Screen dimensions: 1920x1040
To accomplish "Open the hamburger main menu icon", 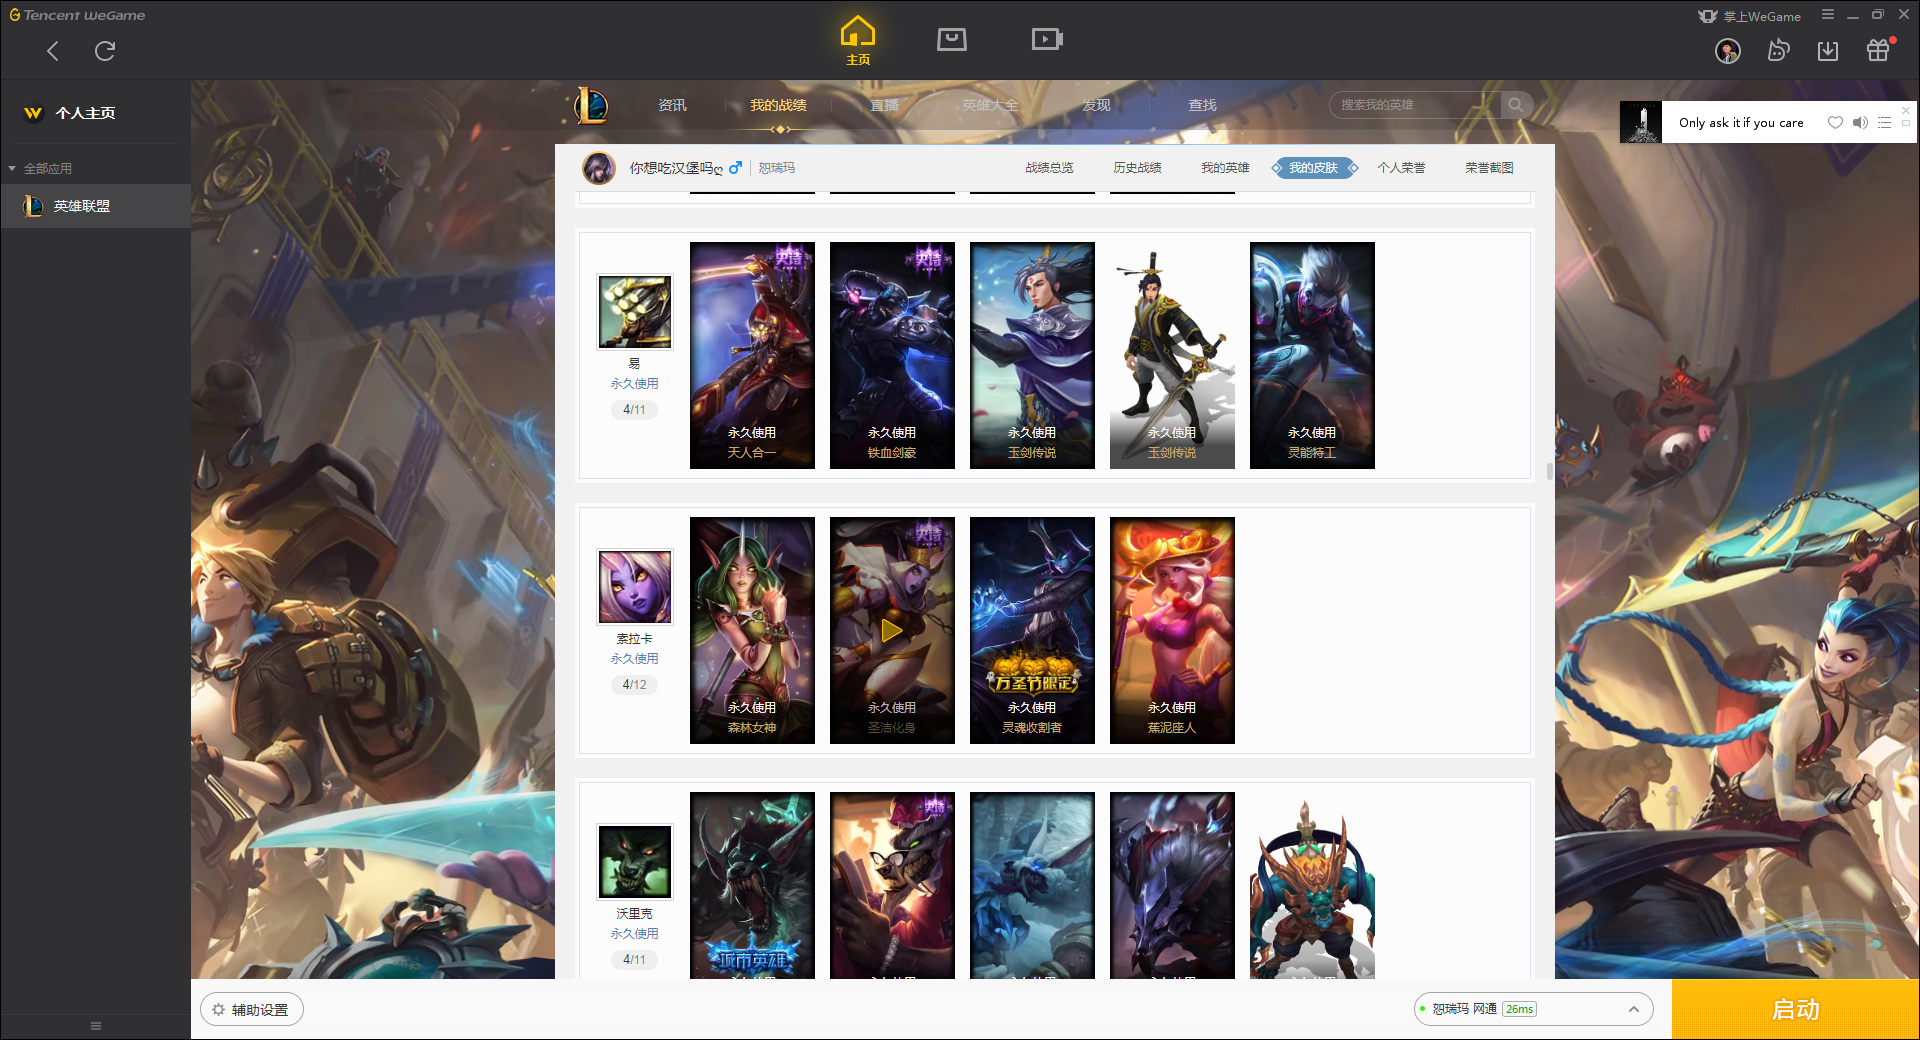I will (x=1828, y=15).
